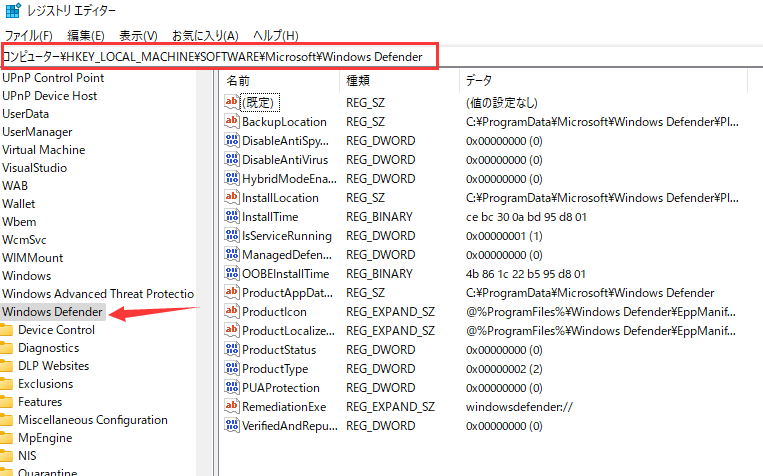Click the folder icon of Miscellaneous Configuration
The height and width of the screenshot is (476, 763).
(6, 420)
